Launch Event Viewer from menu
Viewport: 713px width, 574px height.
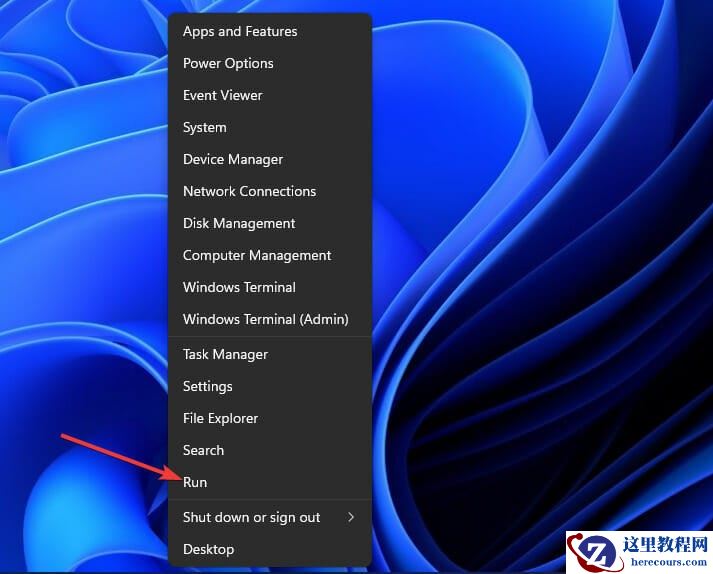(x=270, y=96)
